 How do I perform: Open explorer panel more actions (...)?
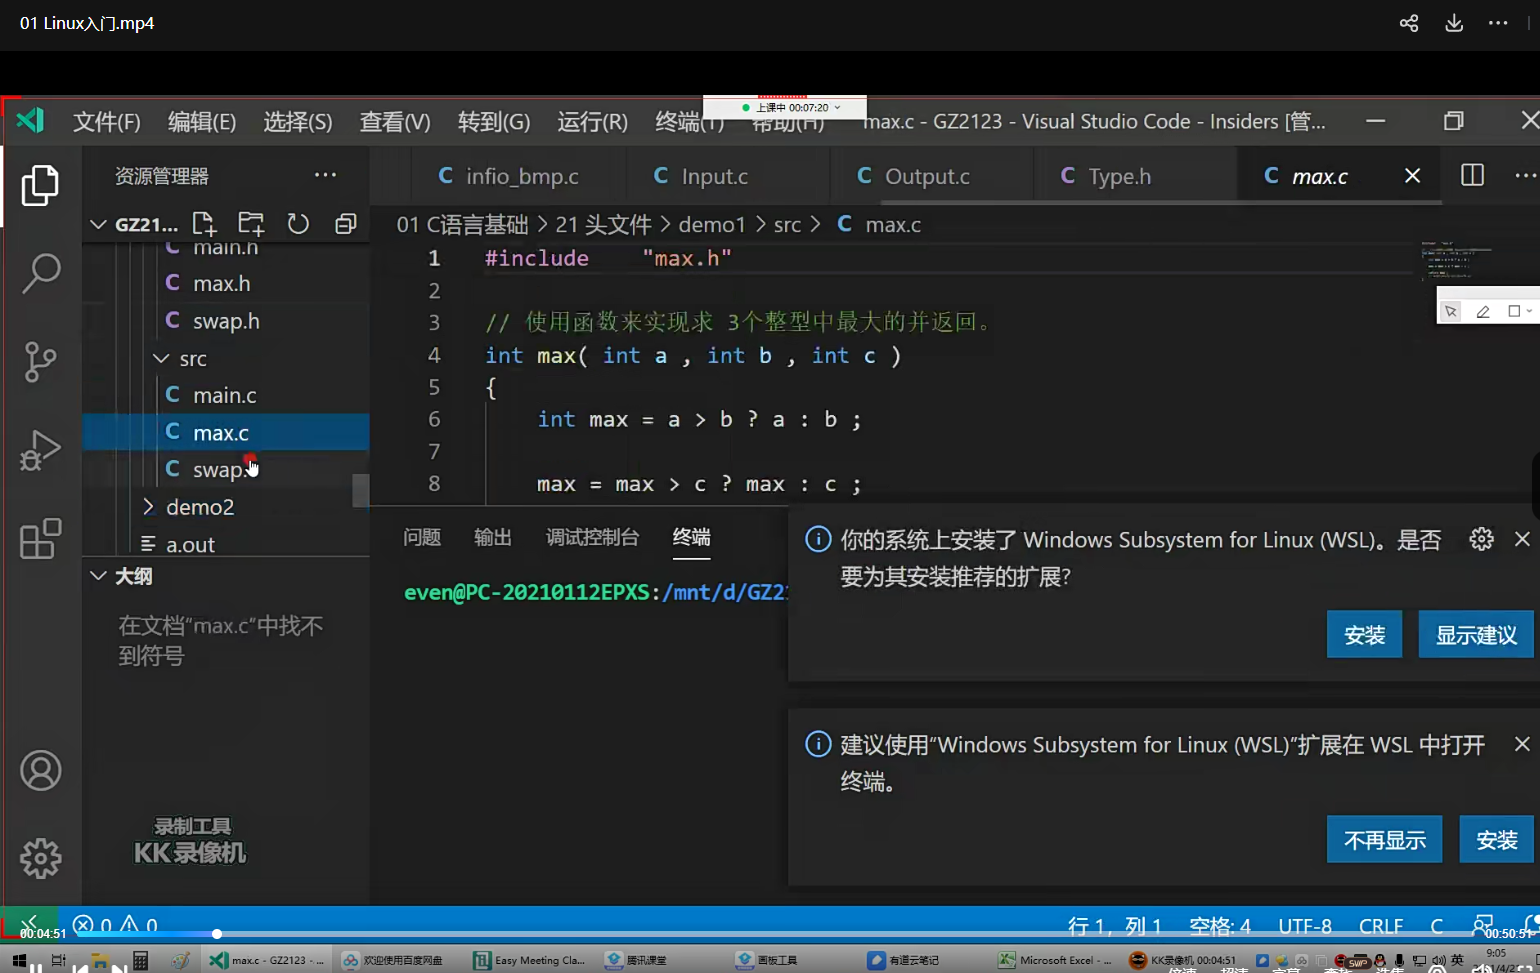click(x=325, y=175)
